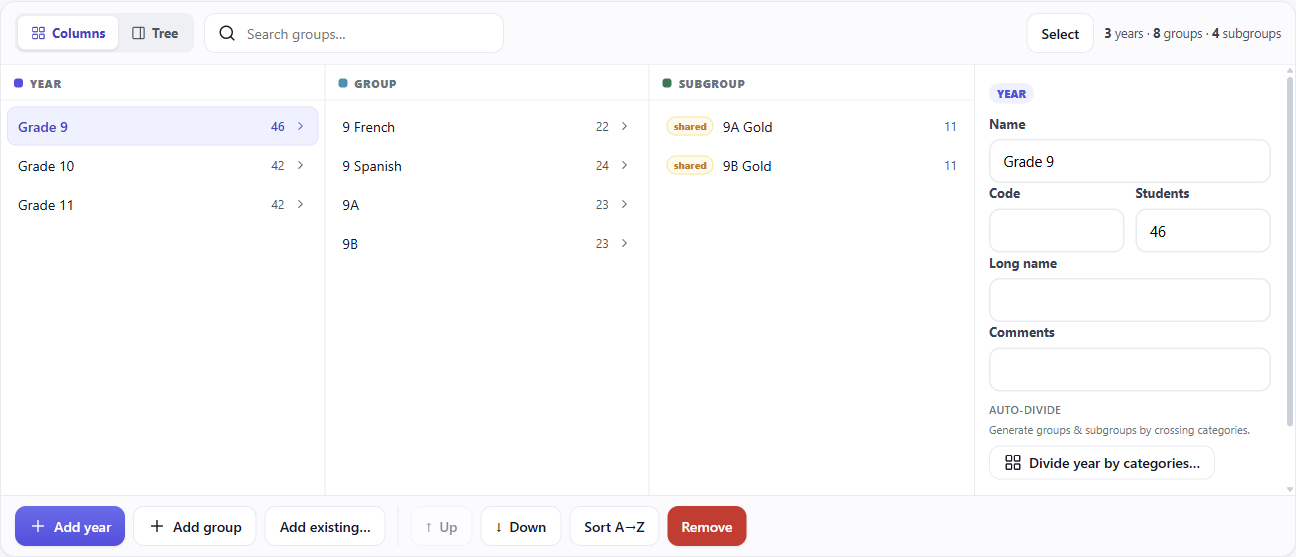
Task: Select the 9 Spanish group
Action: coord(487,166)
